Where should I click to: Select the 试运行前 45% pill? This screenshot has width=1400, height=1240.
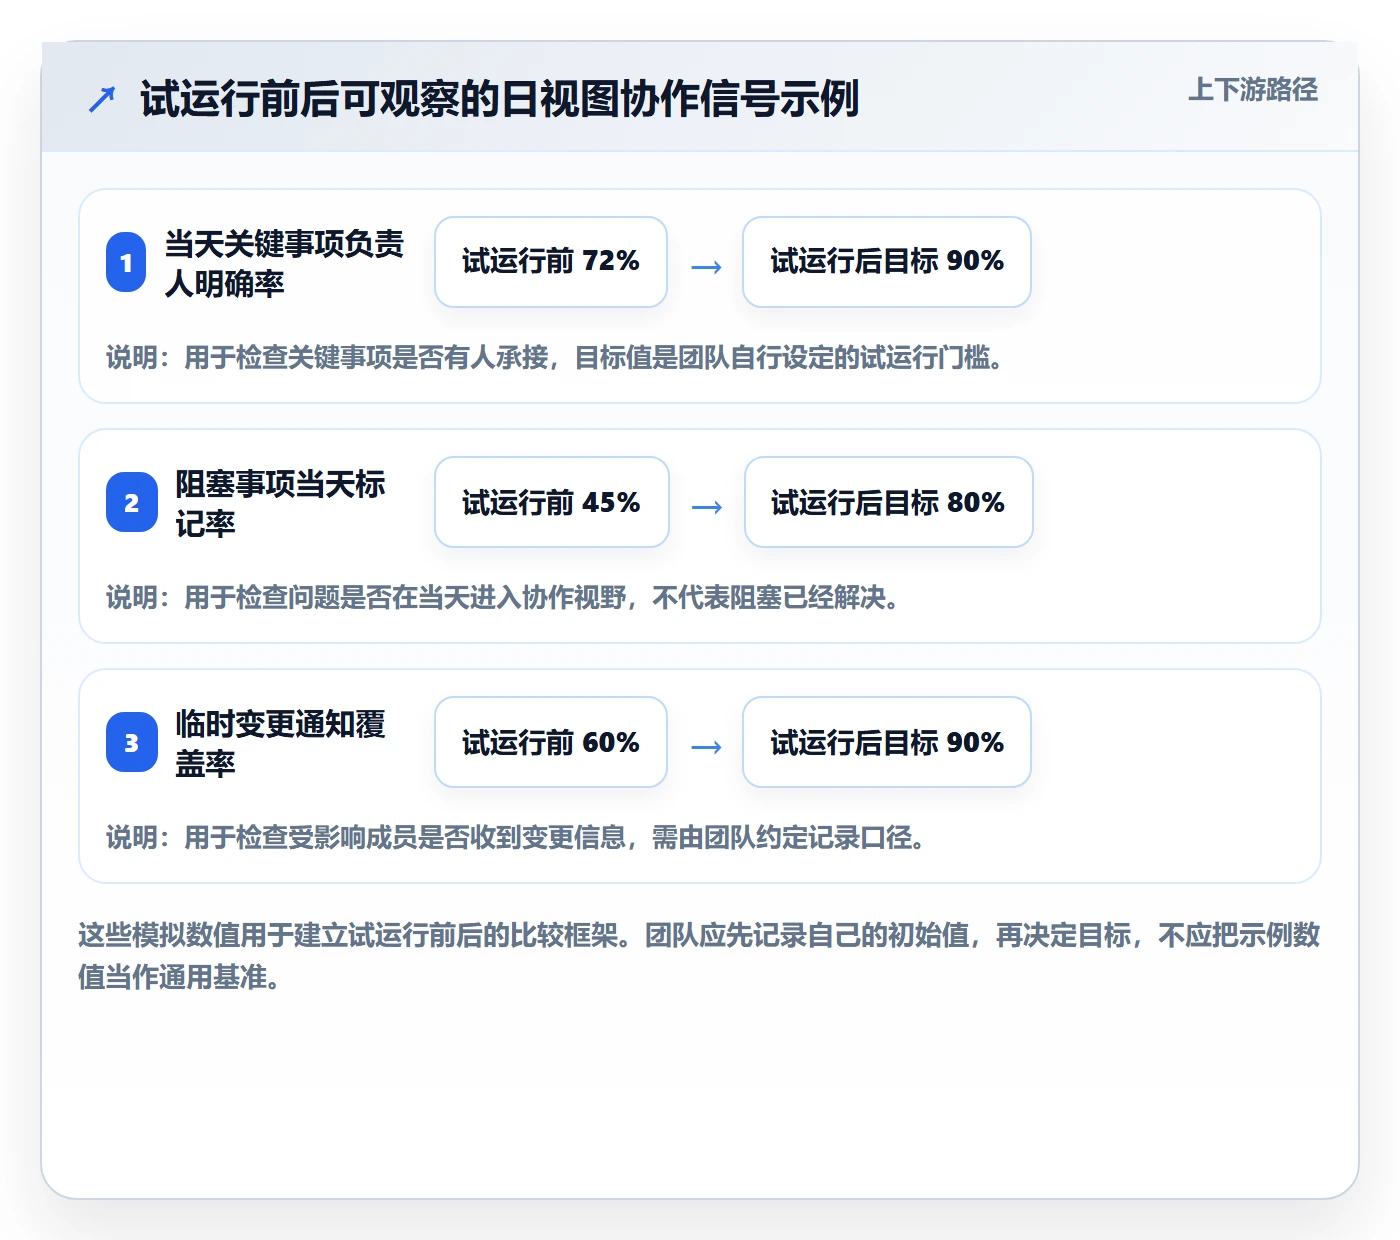(552, 502)
